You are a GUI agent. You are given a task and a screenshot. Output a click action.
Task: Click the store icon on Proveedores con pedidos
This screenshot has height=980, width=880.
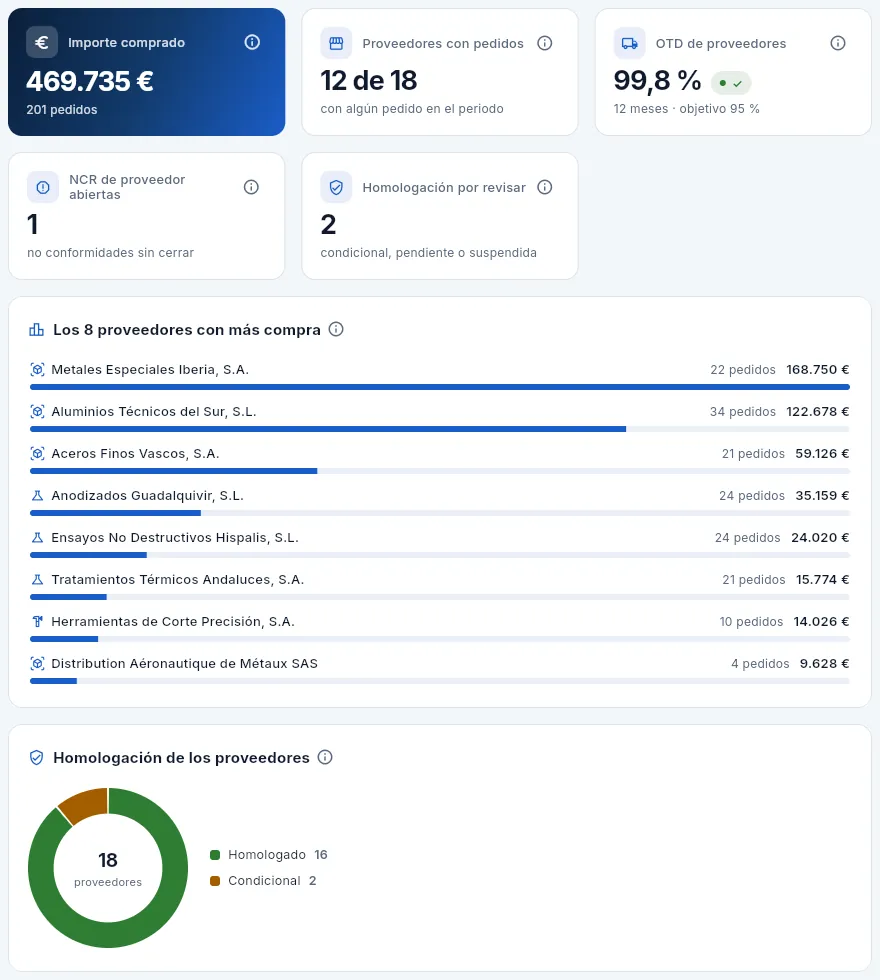pyautogui.click(x=336, y=43)
